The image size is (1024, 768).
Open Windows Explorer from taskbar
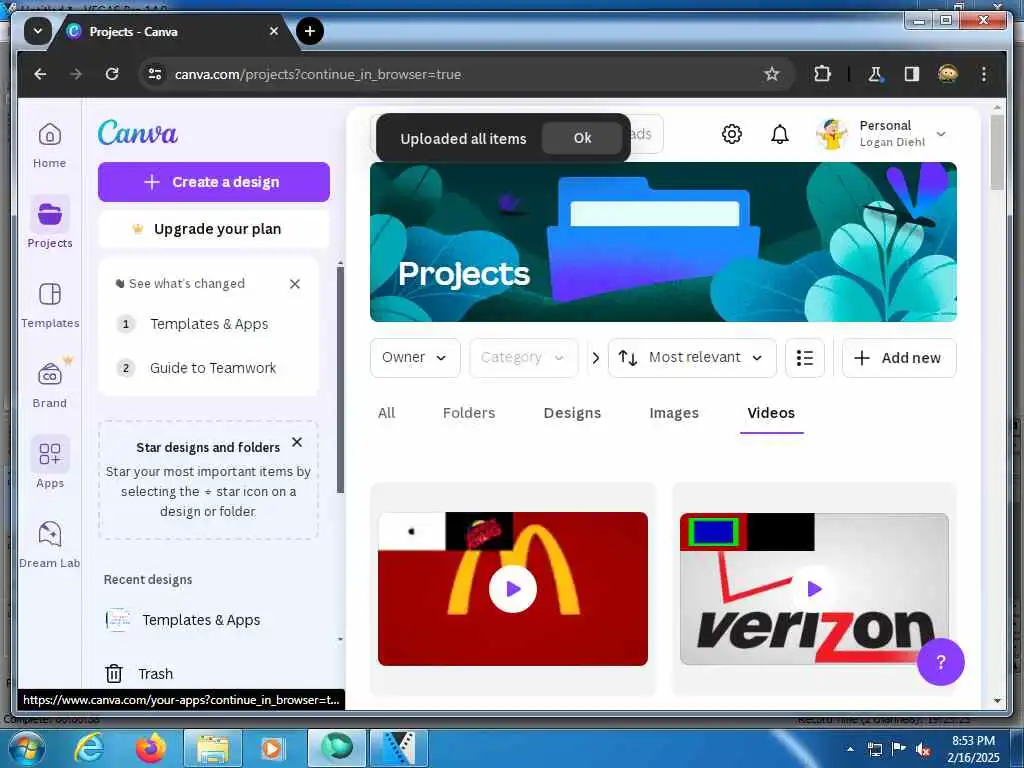point(213,749)
